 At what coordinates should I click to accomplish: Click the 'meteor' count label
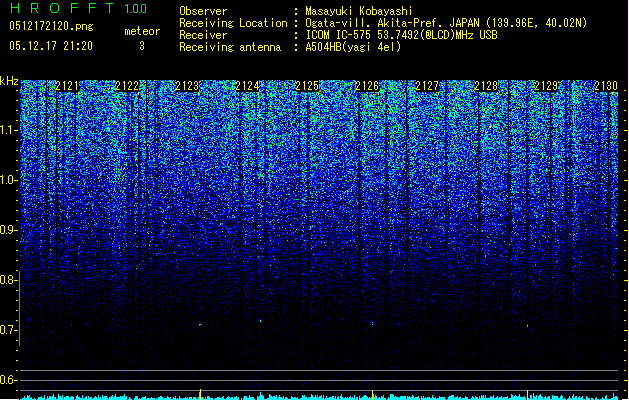pyautogui.click(x=142, y=31)
